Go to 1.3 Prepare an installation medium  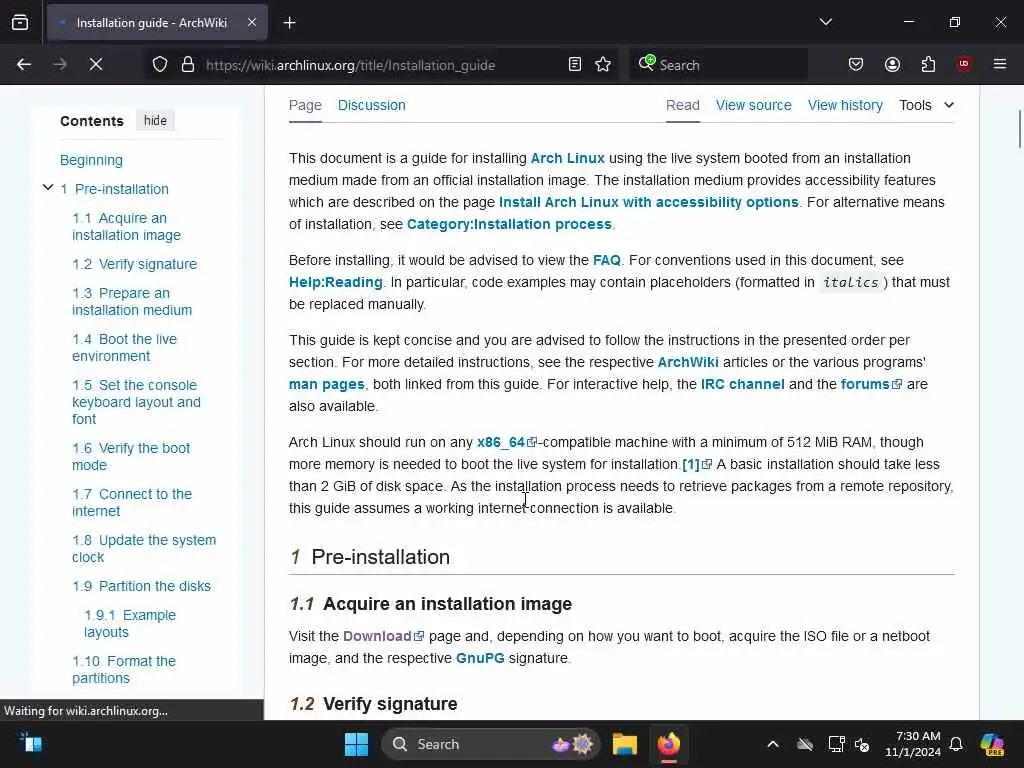(x=132, y=302)
